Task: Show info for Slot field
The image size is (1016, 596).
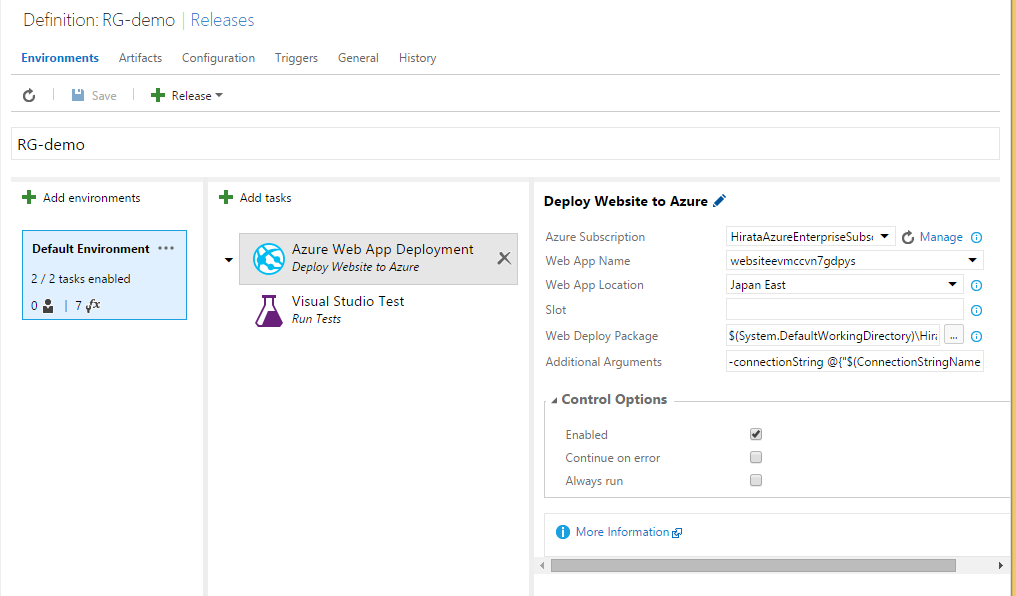Action: tap(976, 311)
